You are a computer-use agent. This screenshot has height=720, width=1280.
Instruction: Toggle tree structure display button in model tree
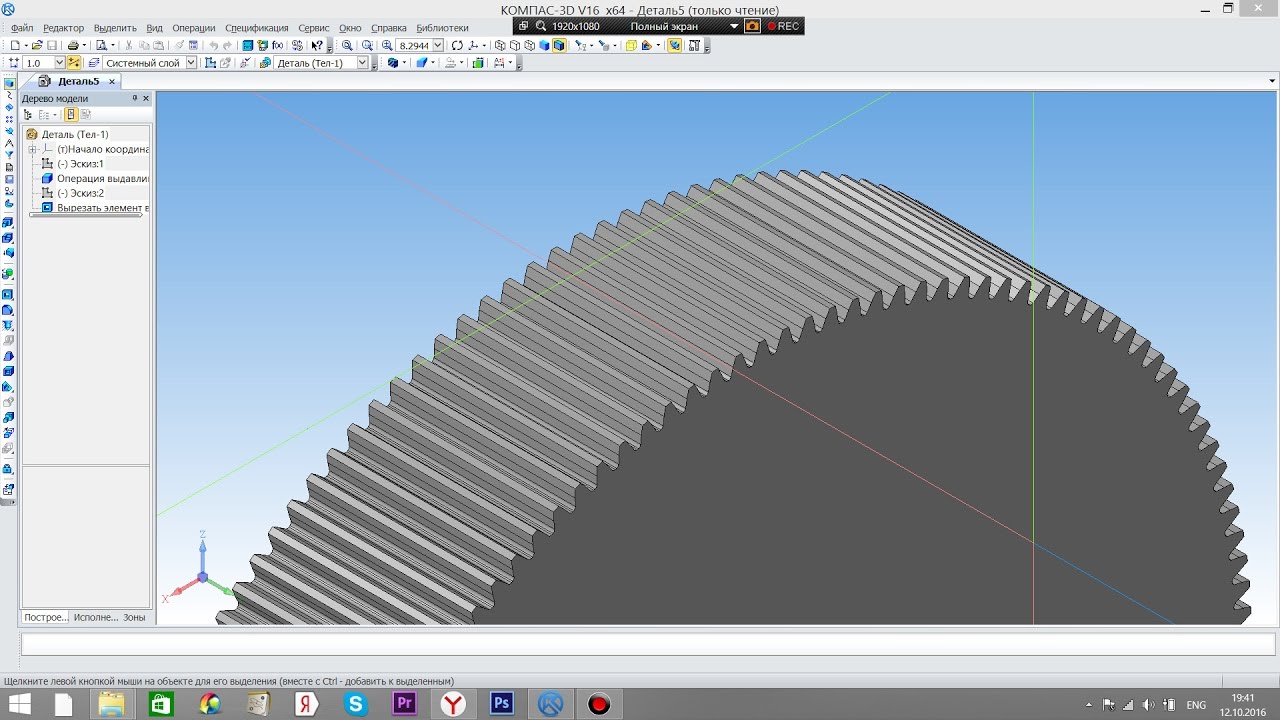(x=28, y=115)
